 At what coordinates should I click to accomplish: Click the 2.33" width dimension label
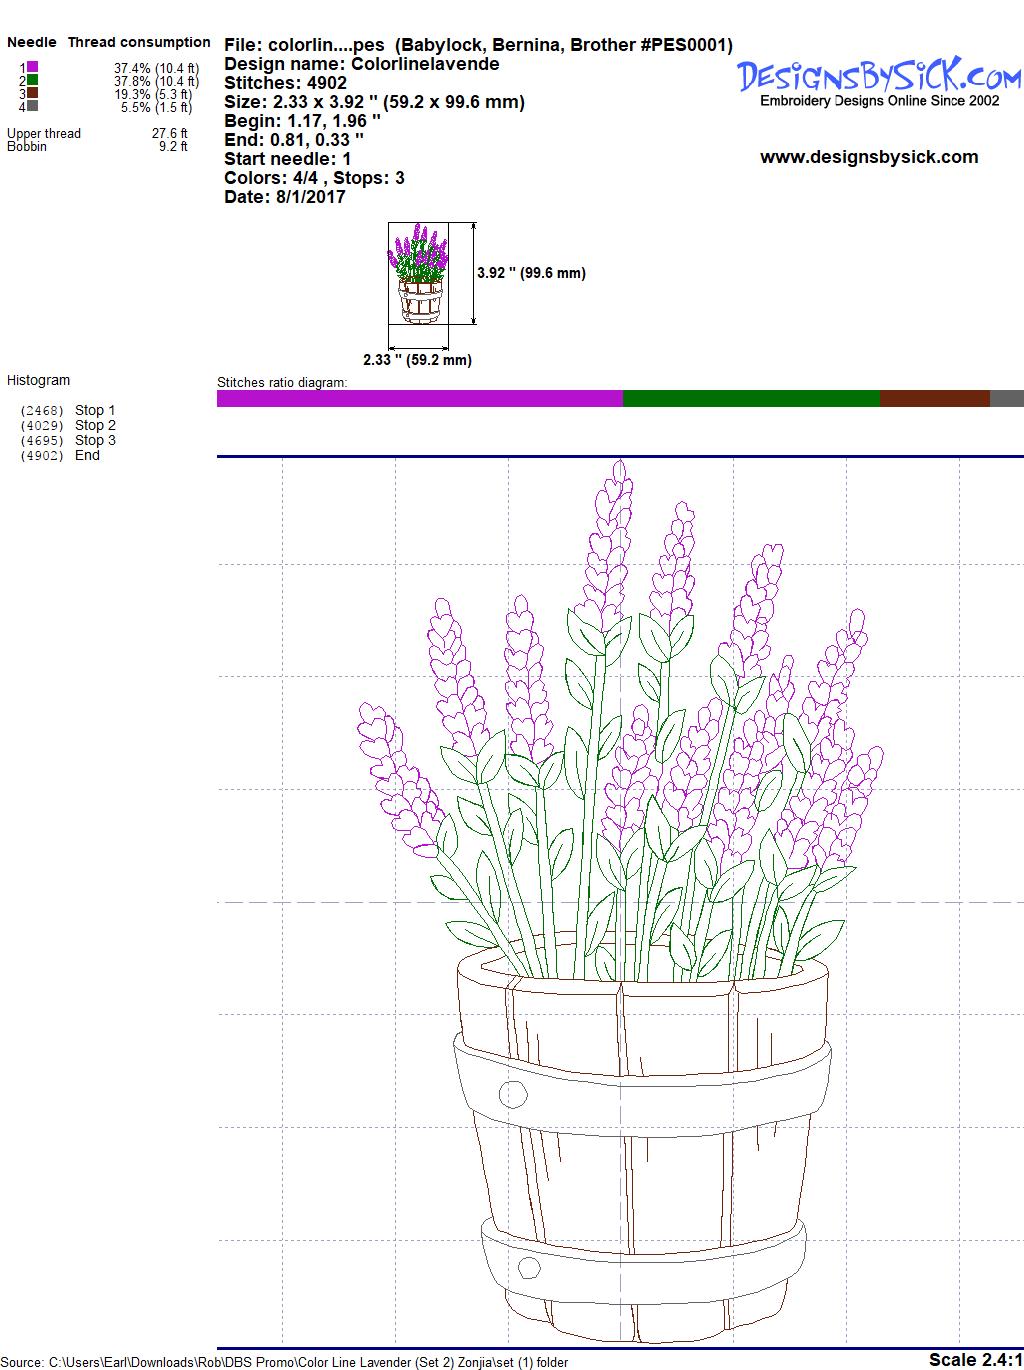417,360
